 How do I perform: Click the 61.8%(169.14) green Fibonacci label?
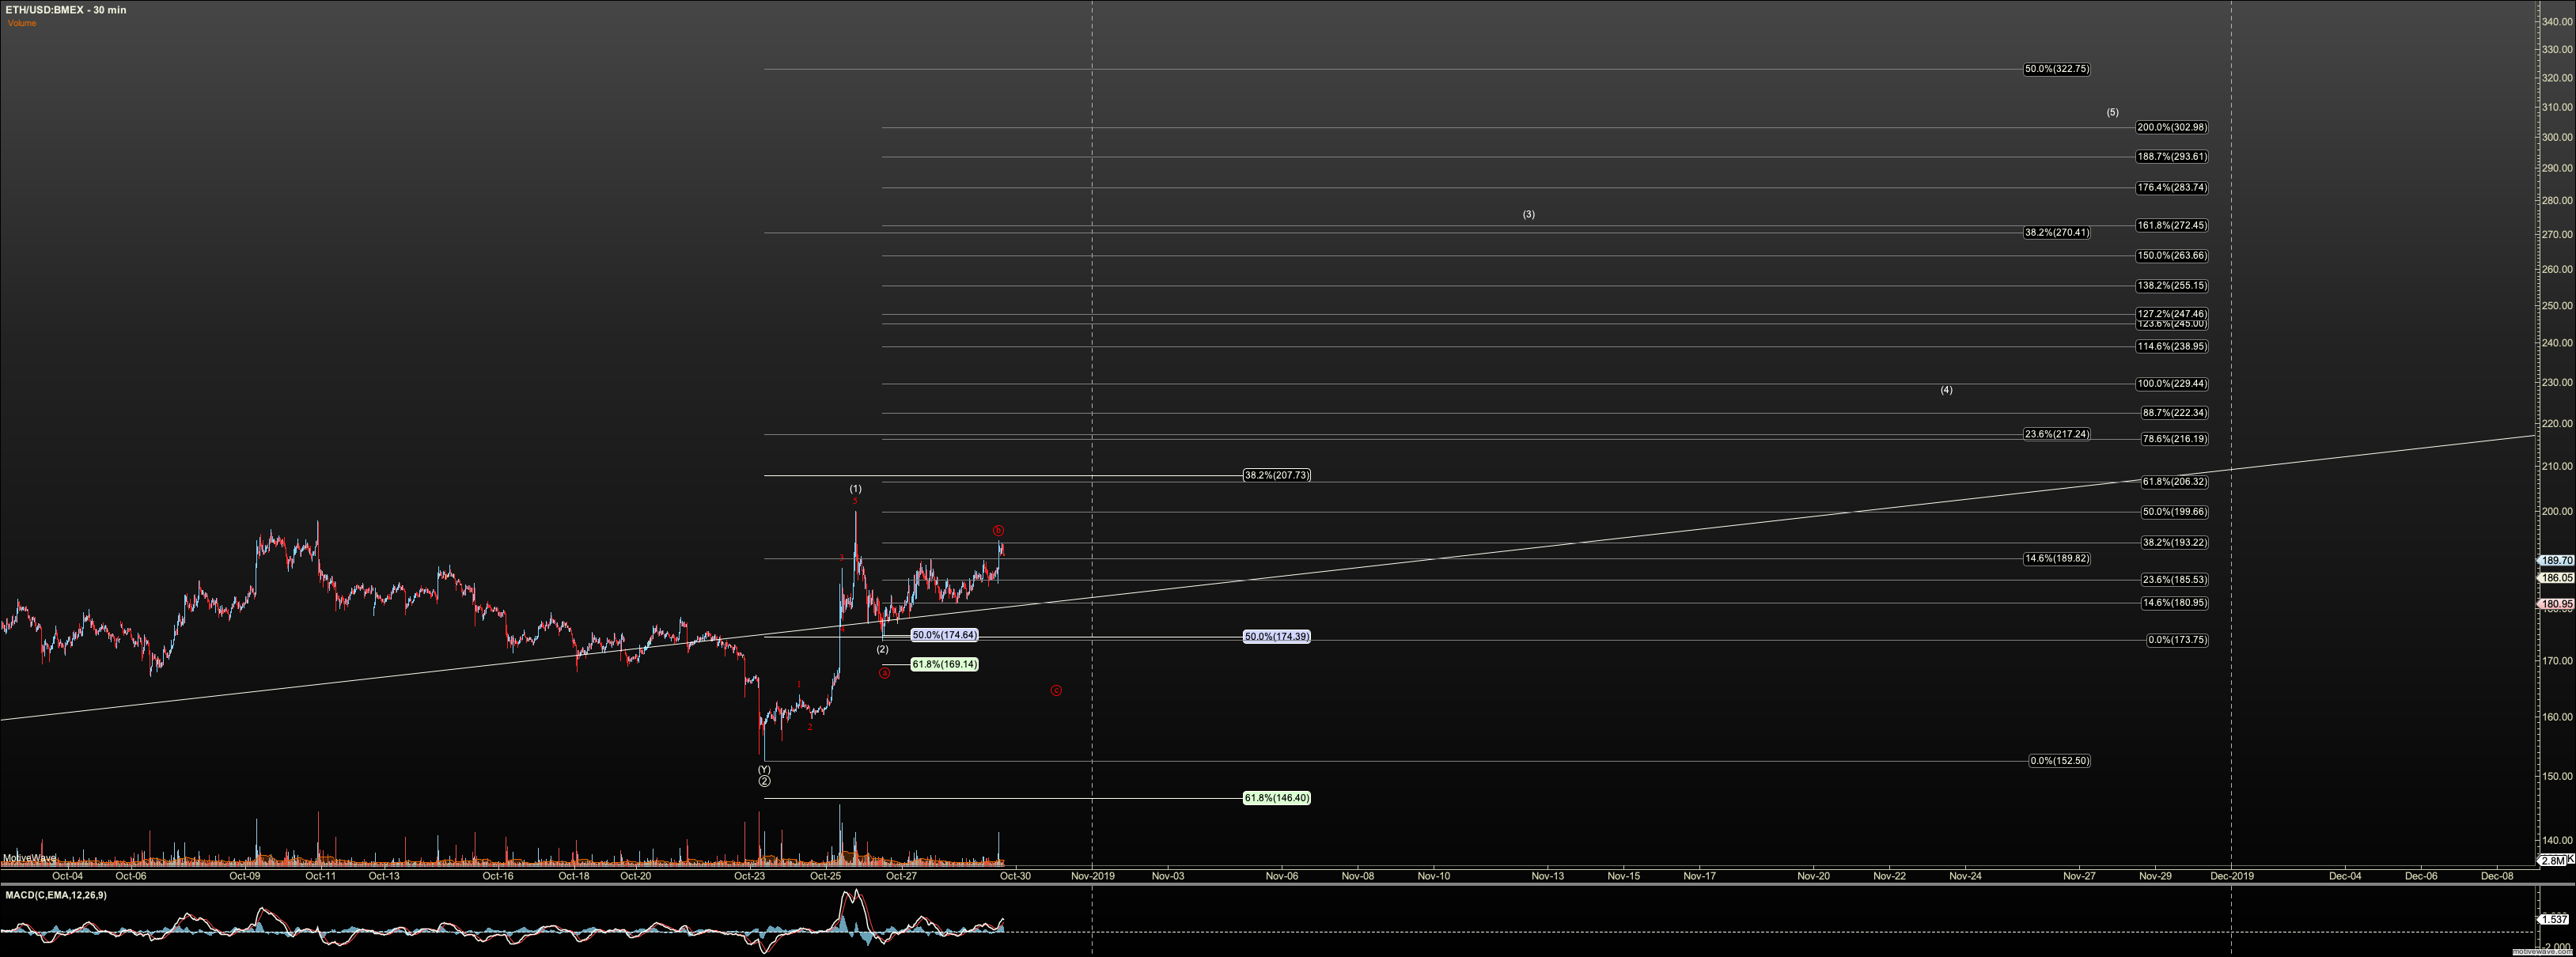944,664
